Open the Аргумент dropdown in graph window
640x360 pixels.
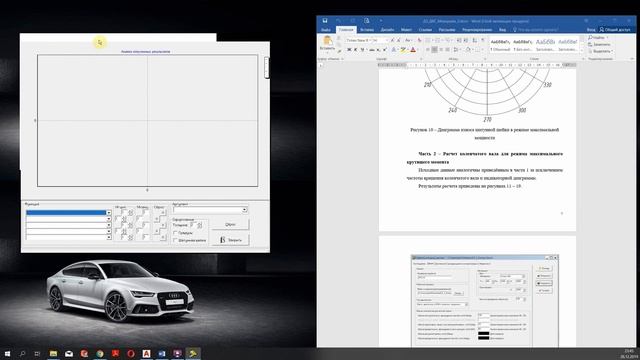click(x=210, y=210)
